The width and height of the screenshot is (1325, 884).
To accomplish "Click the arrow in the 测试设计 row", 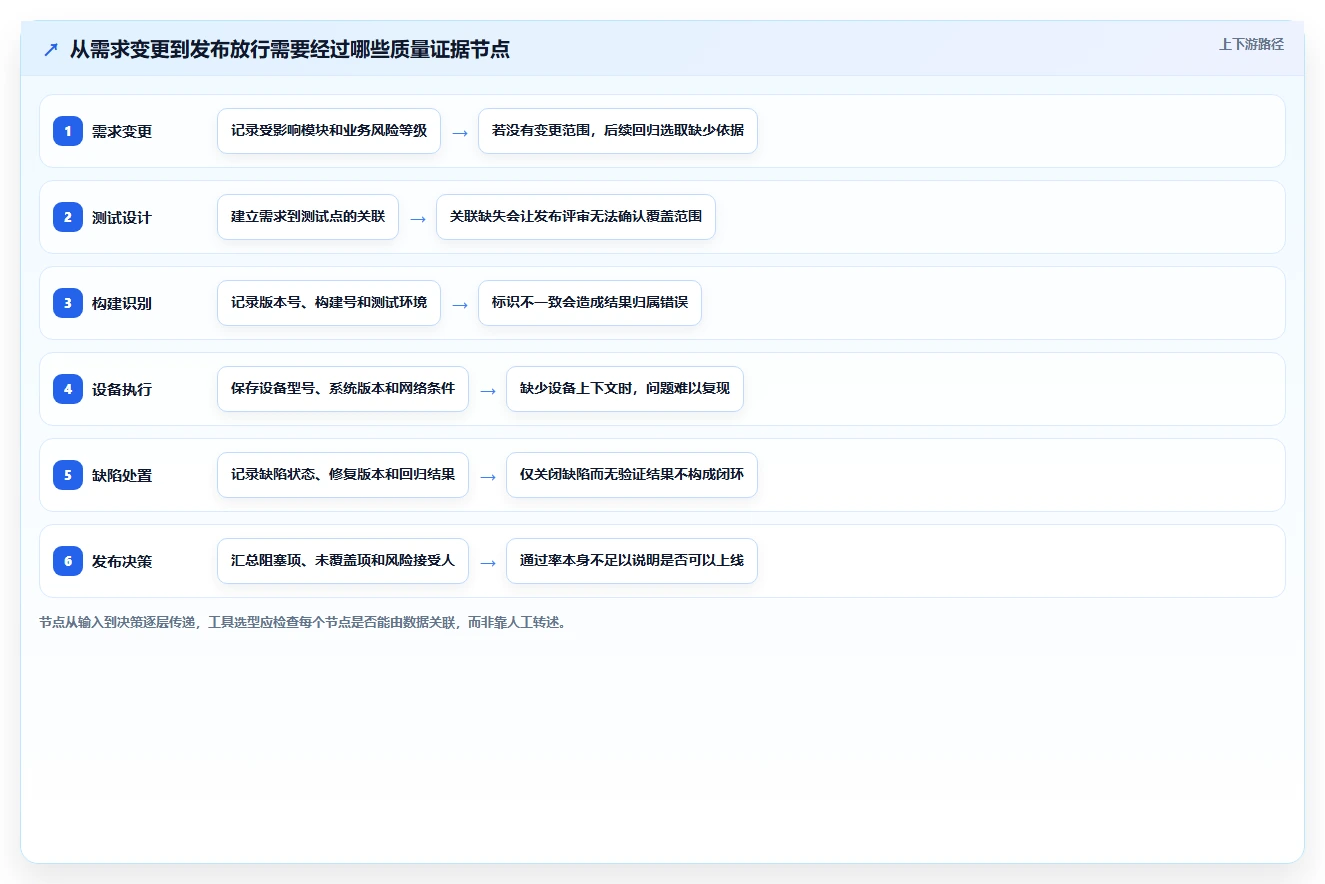I will (x=418, y=218).
